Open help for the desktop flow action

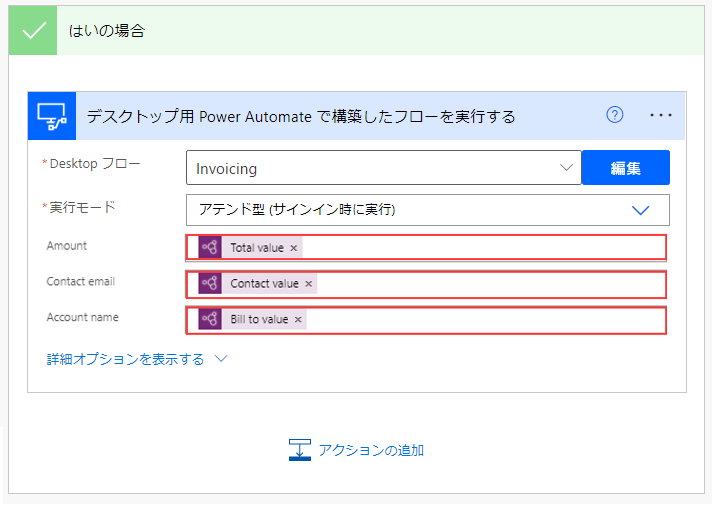pos(614,115)
